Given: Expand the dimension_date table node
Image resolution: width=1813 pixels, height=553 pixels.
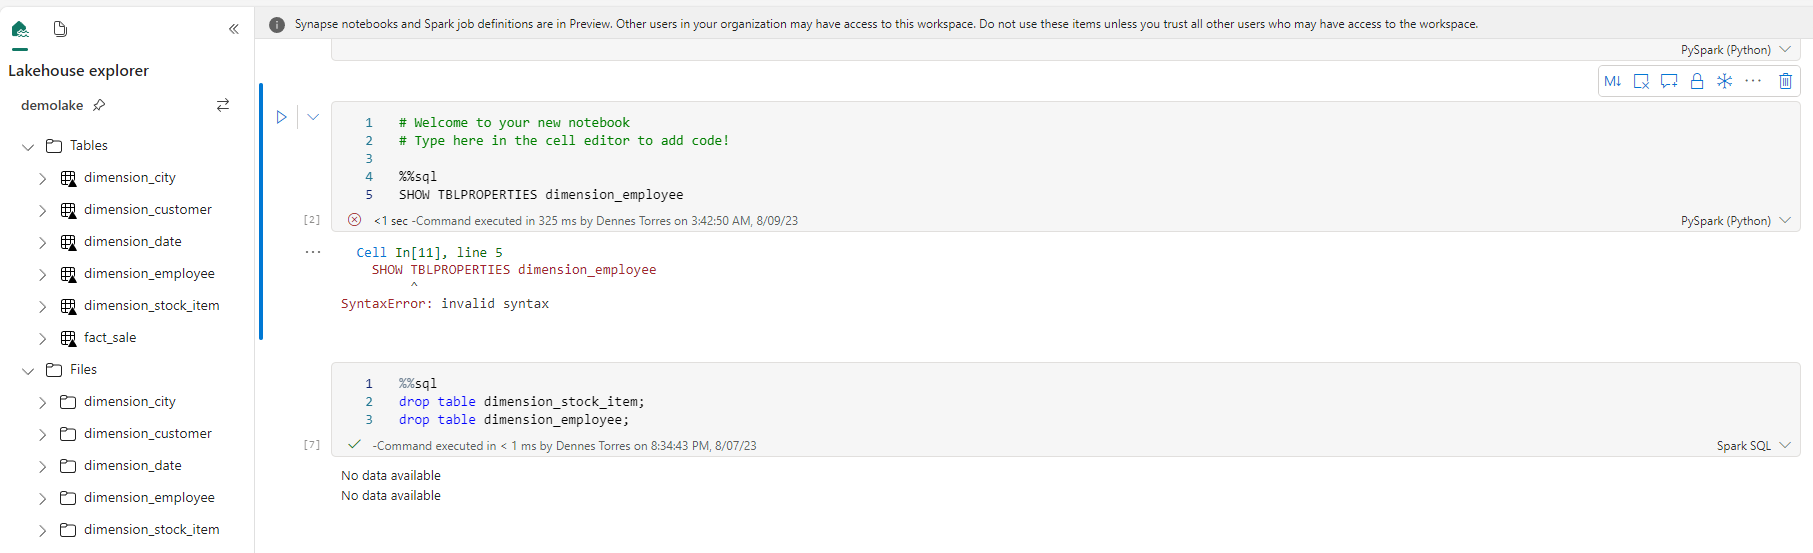Looking at the screenshot, I should (42, 242).
